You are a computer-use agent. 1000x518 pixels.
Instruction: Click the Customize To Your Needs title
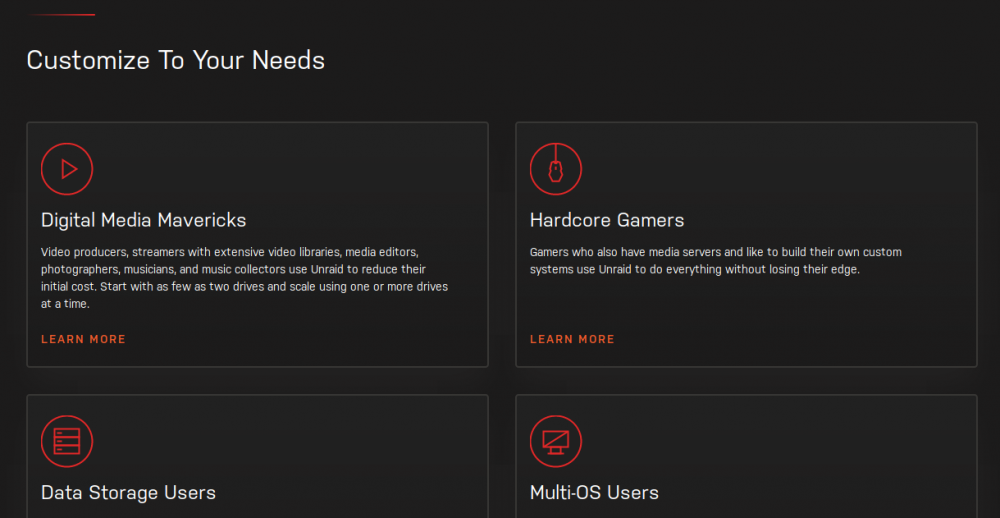(x=176, y=61)
